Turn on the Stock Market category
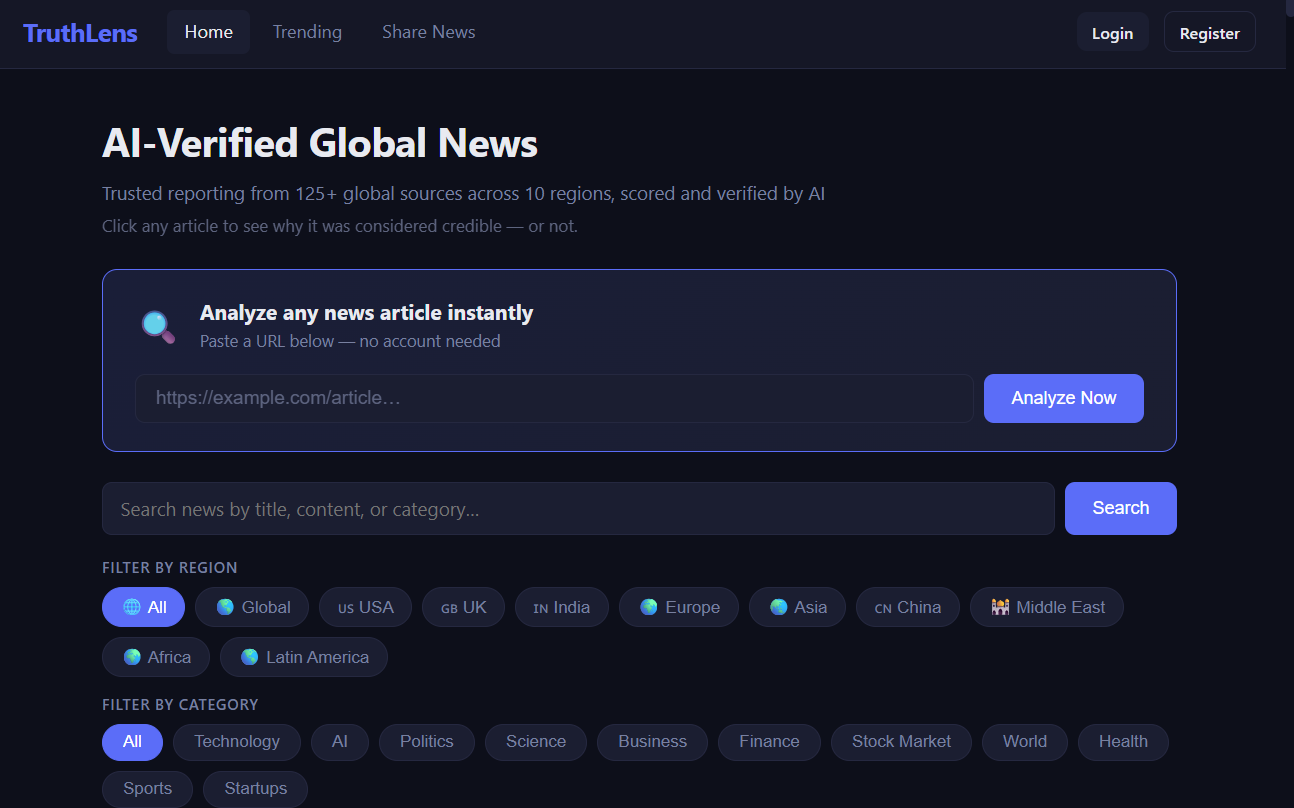 (x=901, y=742)
